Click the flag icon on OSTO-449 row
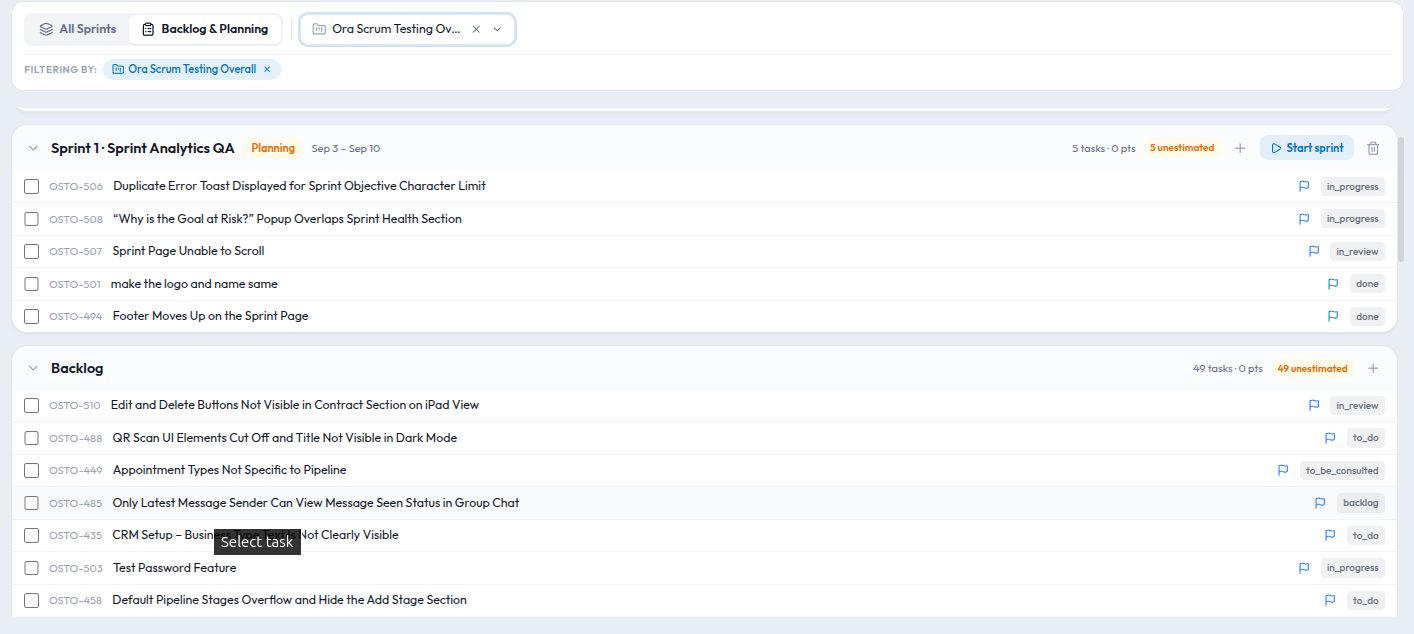This screenshot has width=1414, height=634. pyautogui.click(x=1283, y=470)
